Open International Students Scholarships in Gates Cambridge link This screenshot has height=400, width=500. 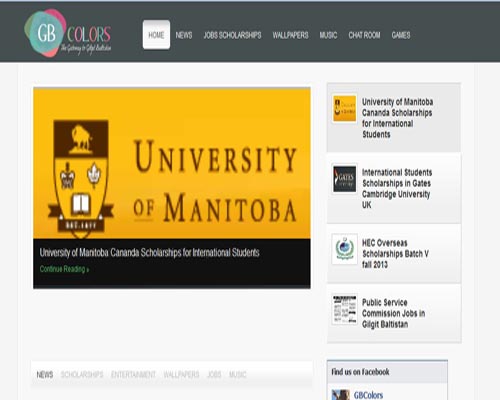[397, 188]
